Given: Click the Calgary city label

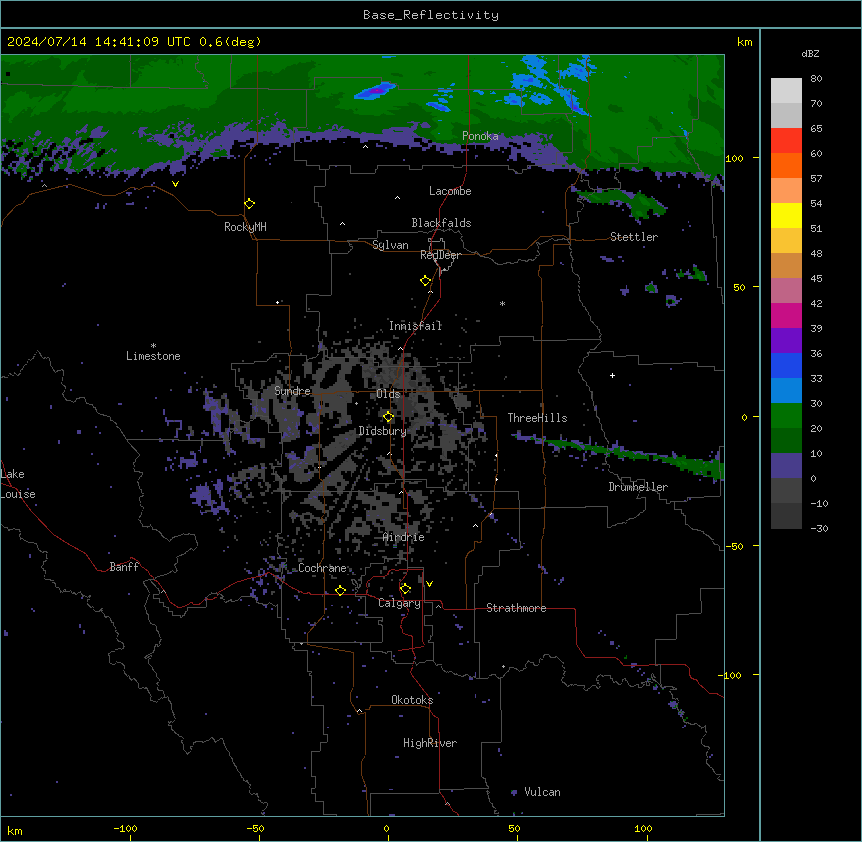Looking at the screenshot, I should [399, 603].
